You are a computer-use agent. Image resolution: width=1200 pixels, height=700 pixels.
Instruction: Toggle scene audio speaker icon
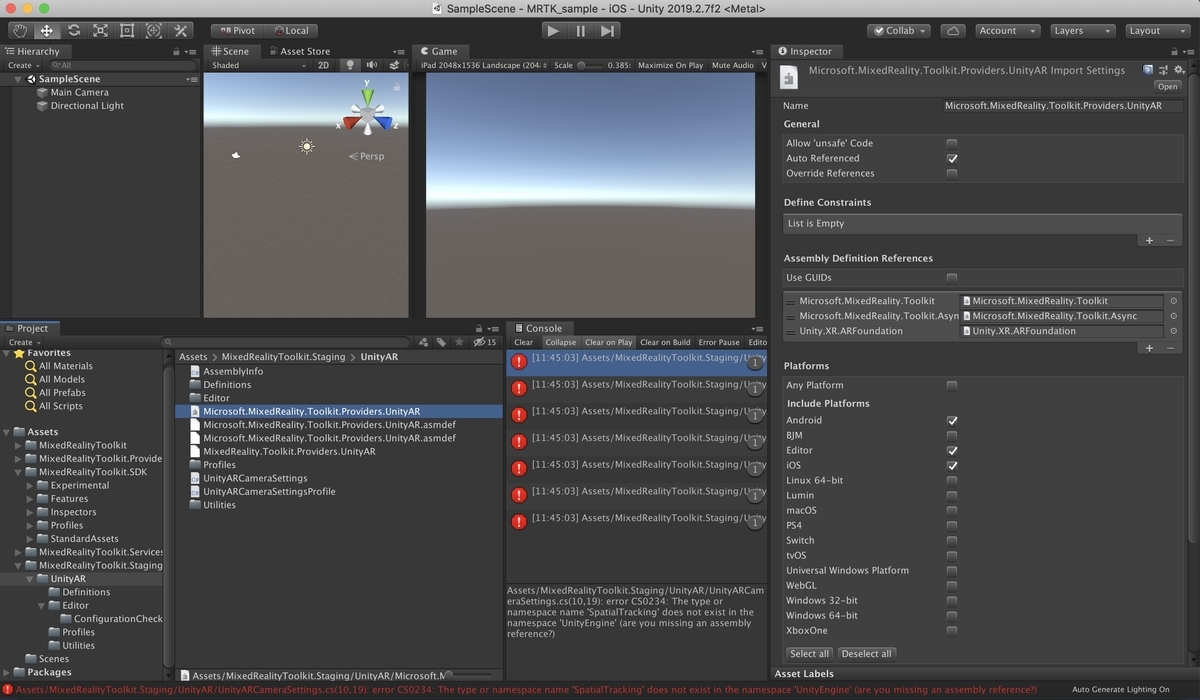[x=371, y=65]
